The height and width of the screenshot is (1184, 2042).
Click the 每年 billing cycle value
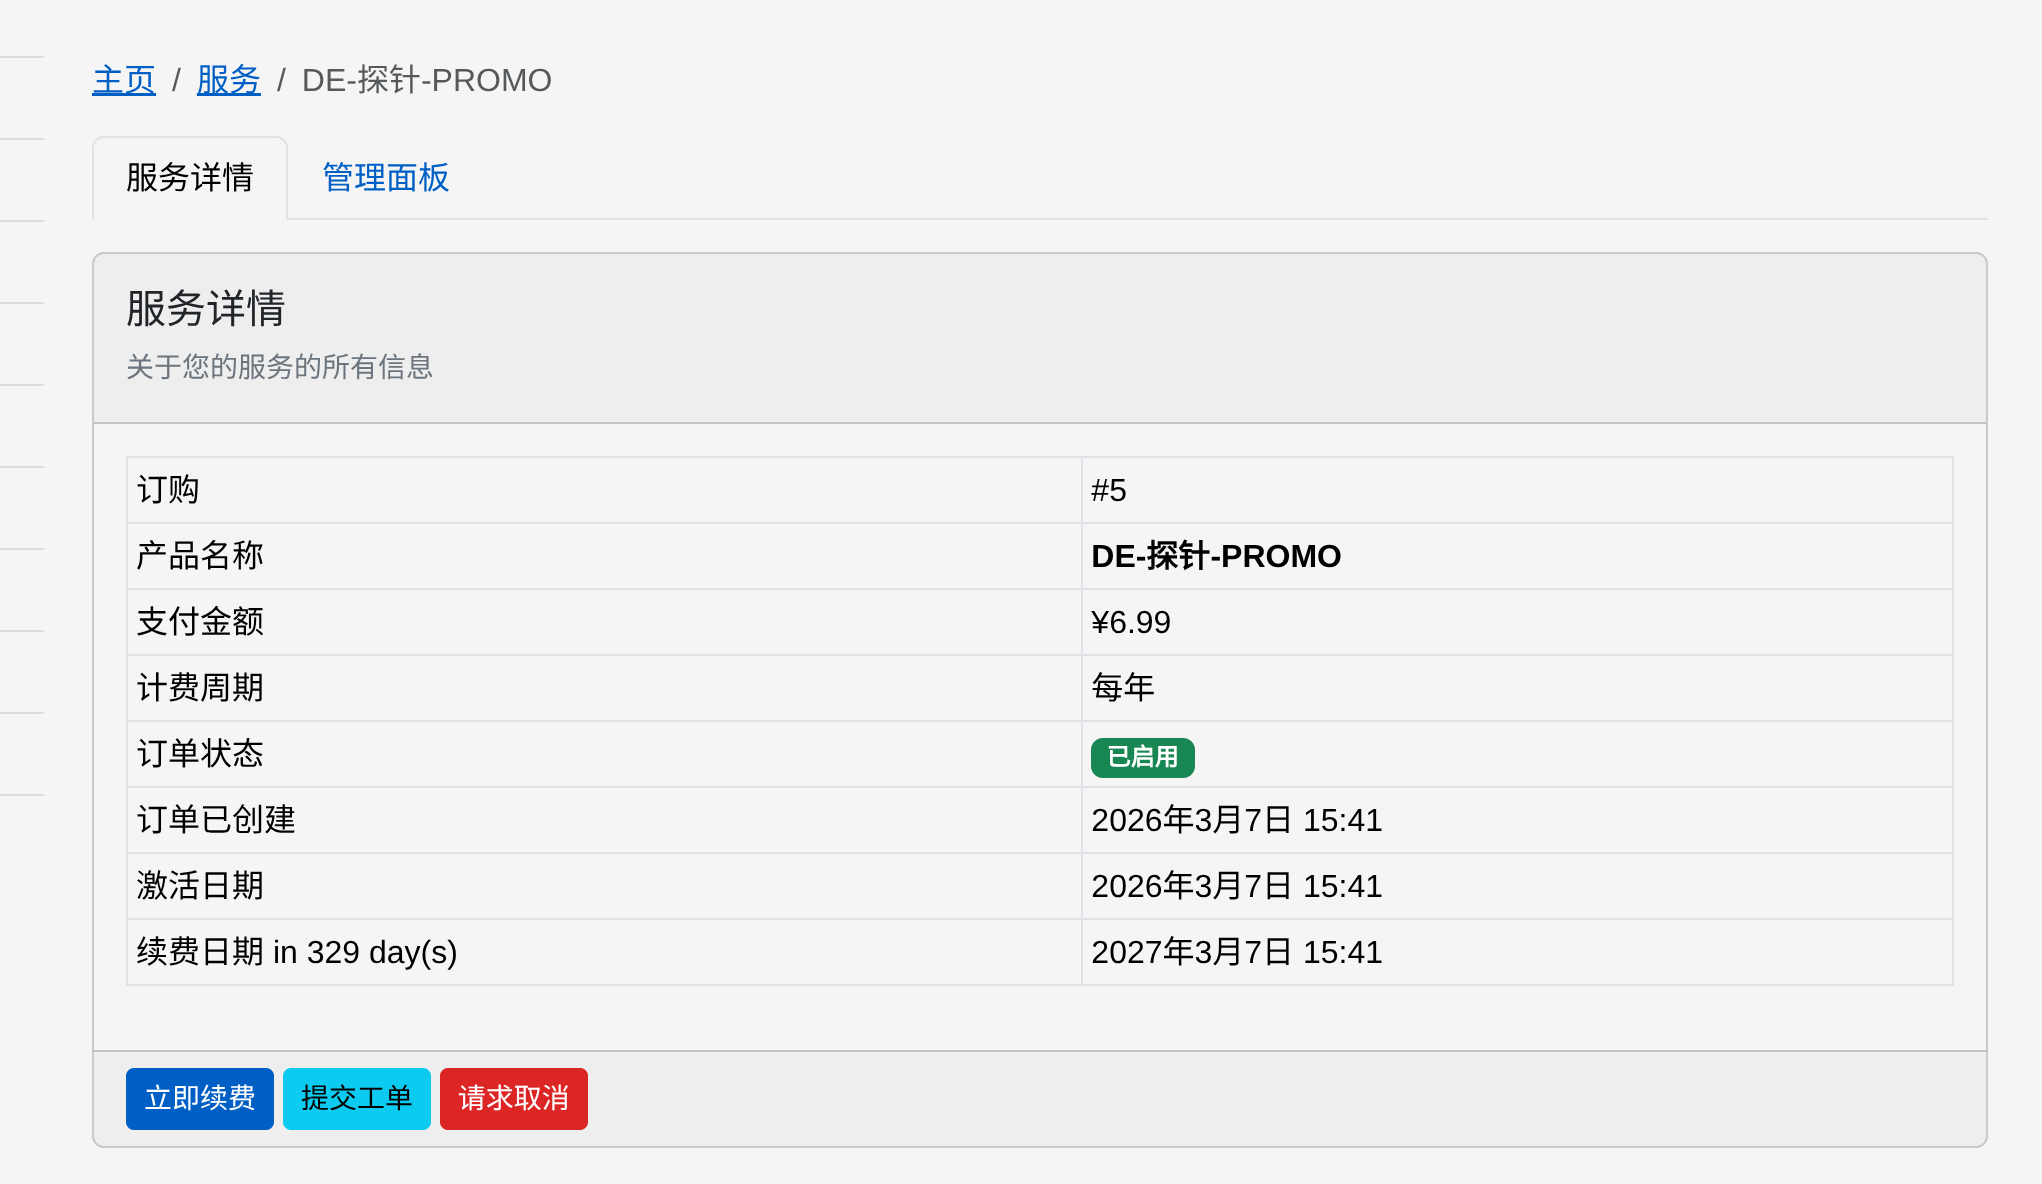tap(1122, 688)
